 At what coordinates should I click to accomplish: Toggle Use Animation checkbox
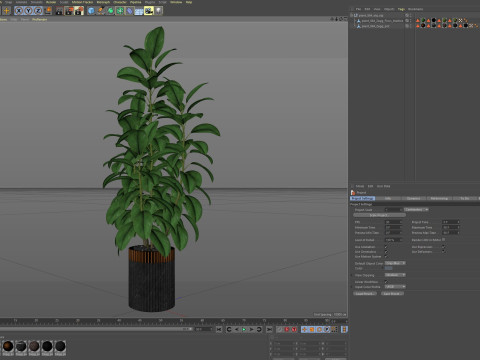point(386,247)
